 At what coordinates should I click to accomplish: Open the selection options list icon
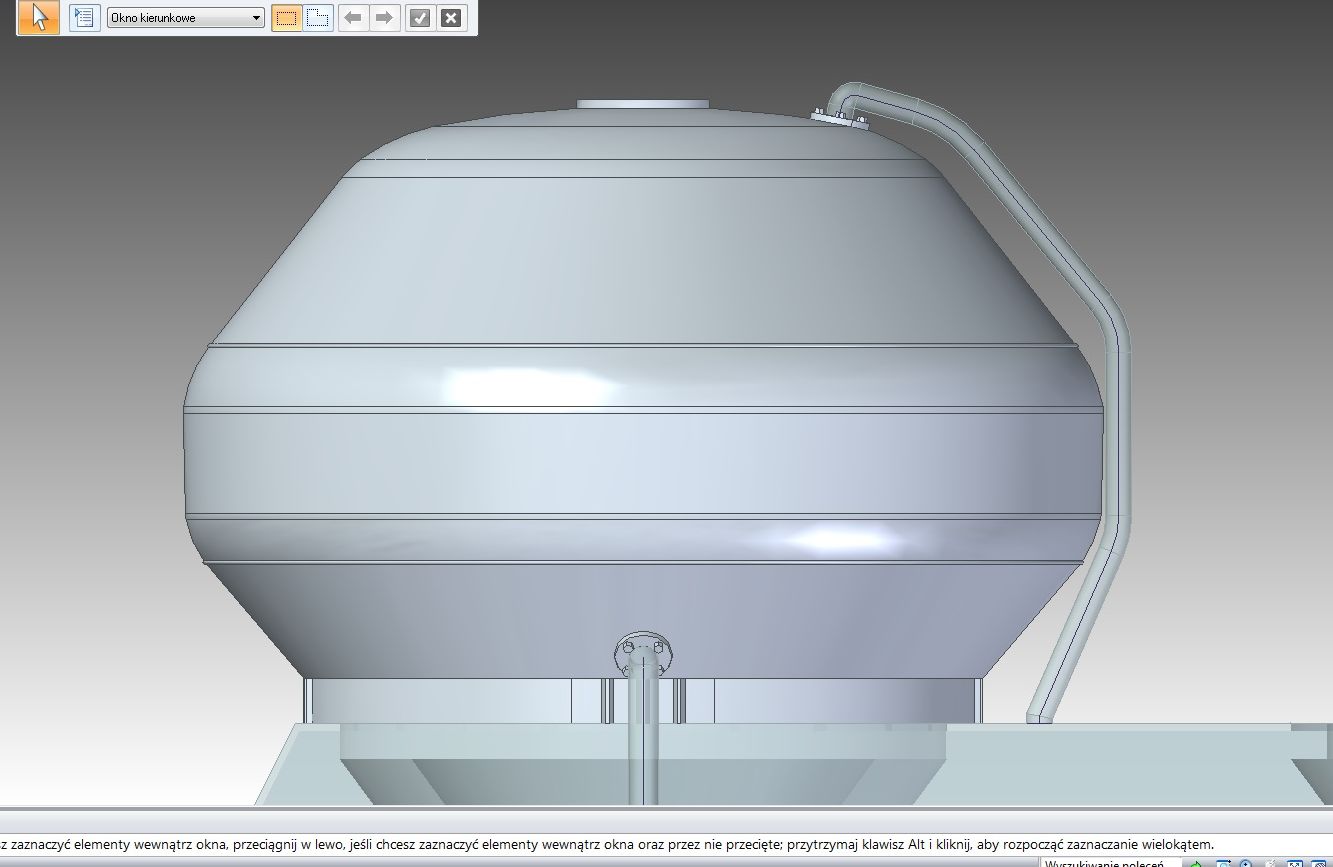coord(84,17)
